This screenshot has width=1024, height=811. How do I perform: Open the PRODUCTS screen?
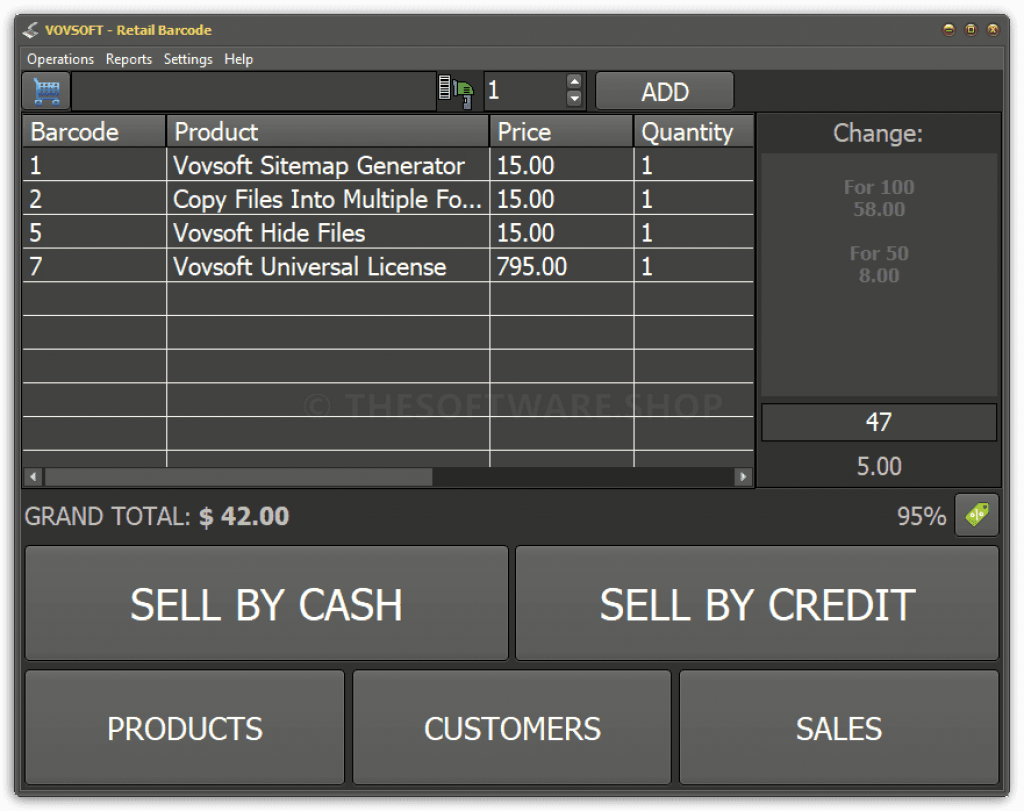click(185, 727)
